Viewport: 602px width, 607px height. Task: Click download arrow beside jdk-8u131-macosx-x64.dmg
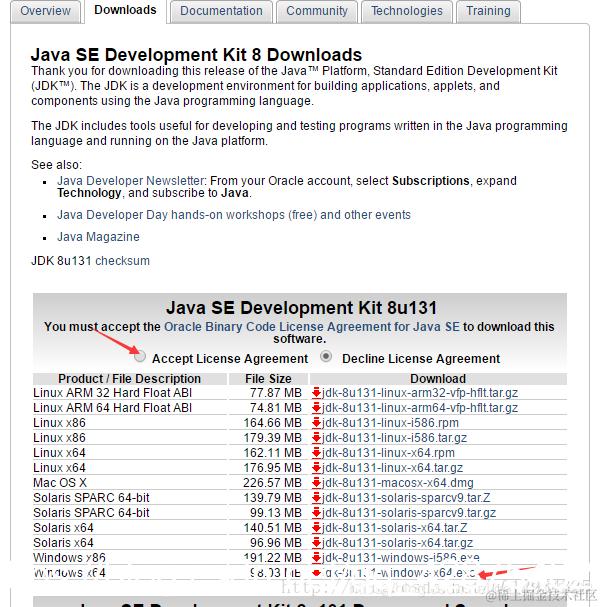tap(316, 483)
